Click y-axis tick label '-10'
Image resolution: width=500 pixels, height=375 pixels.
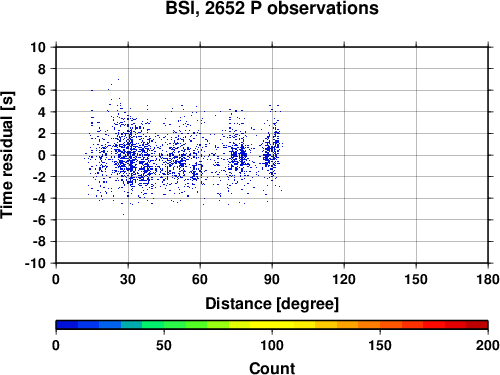35,263
